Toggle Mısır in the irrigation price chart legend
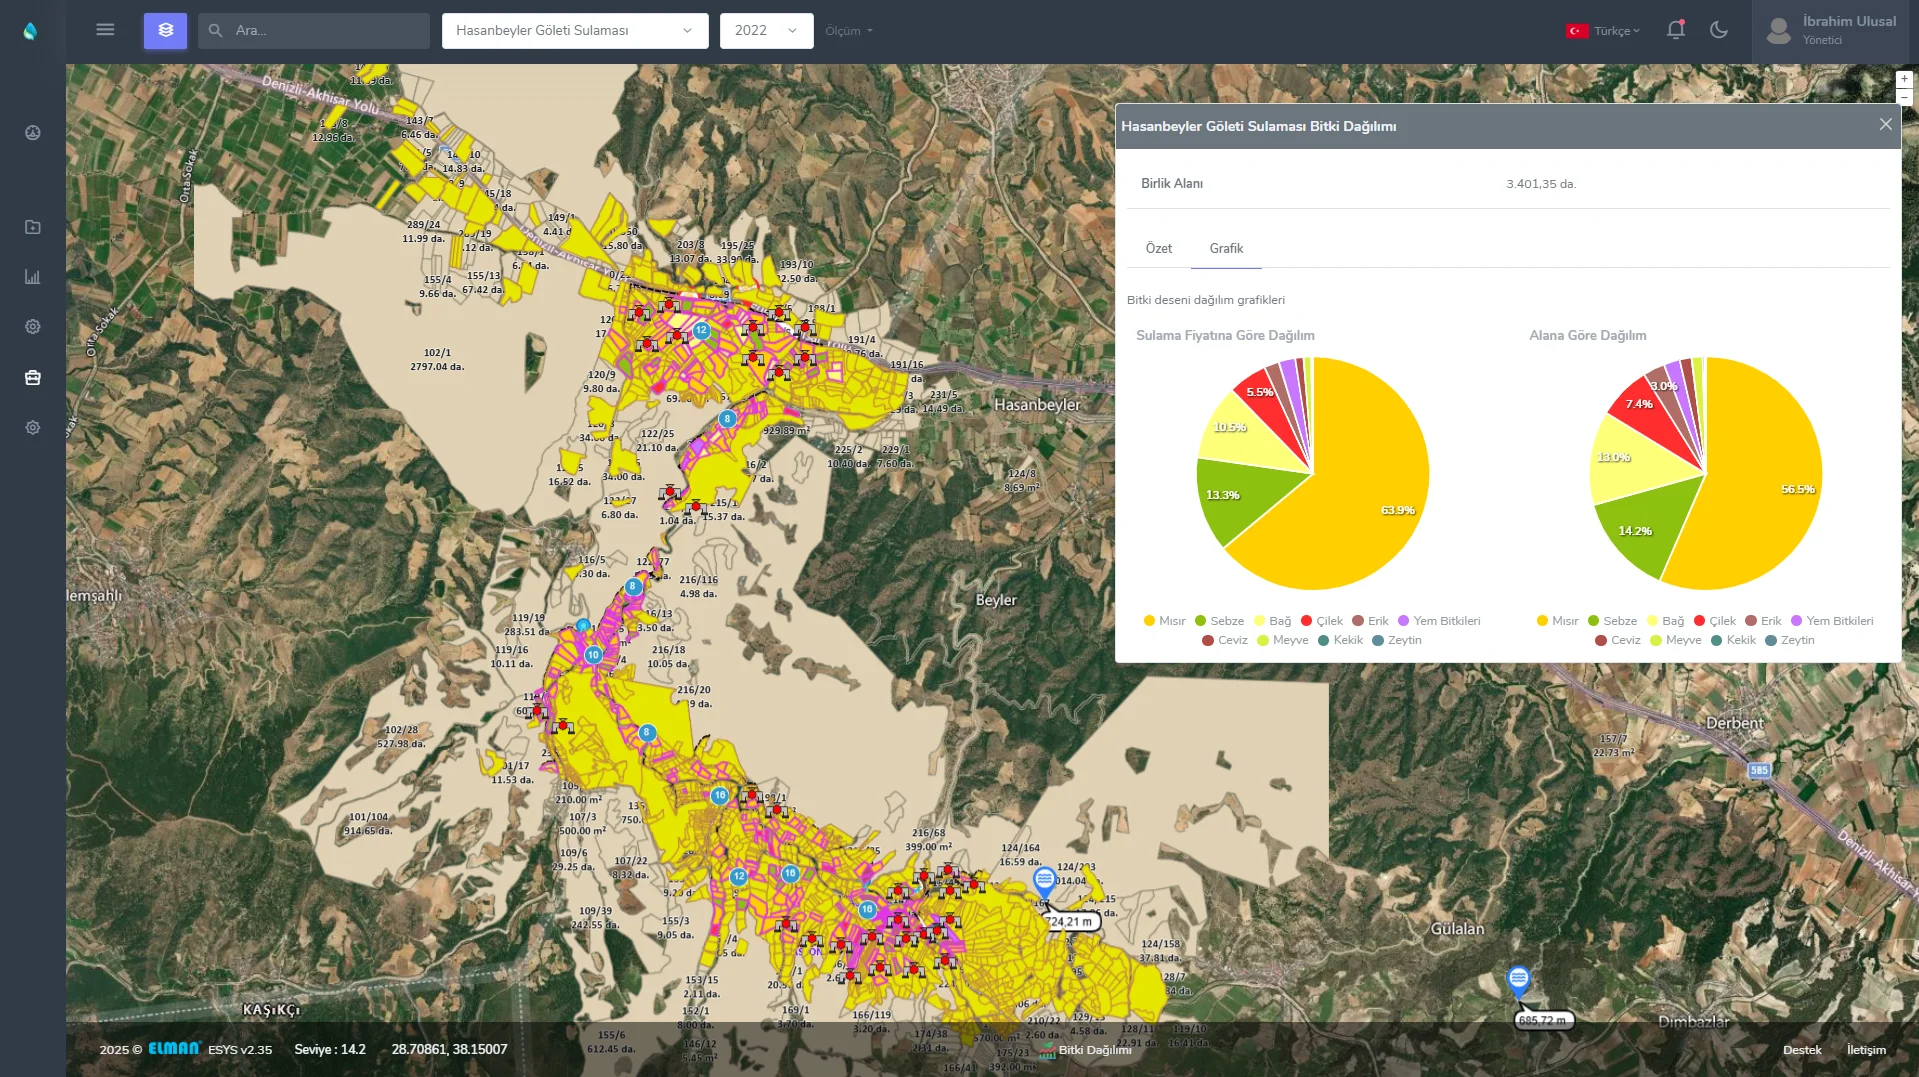1919x1077 pixels. [x=1164, y=621]
